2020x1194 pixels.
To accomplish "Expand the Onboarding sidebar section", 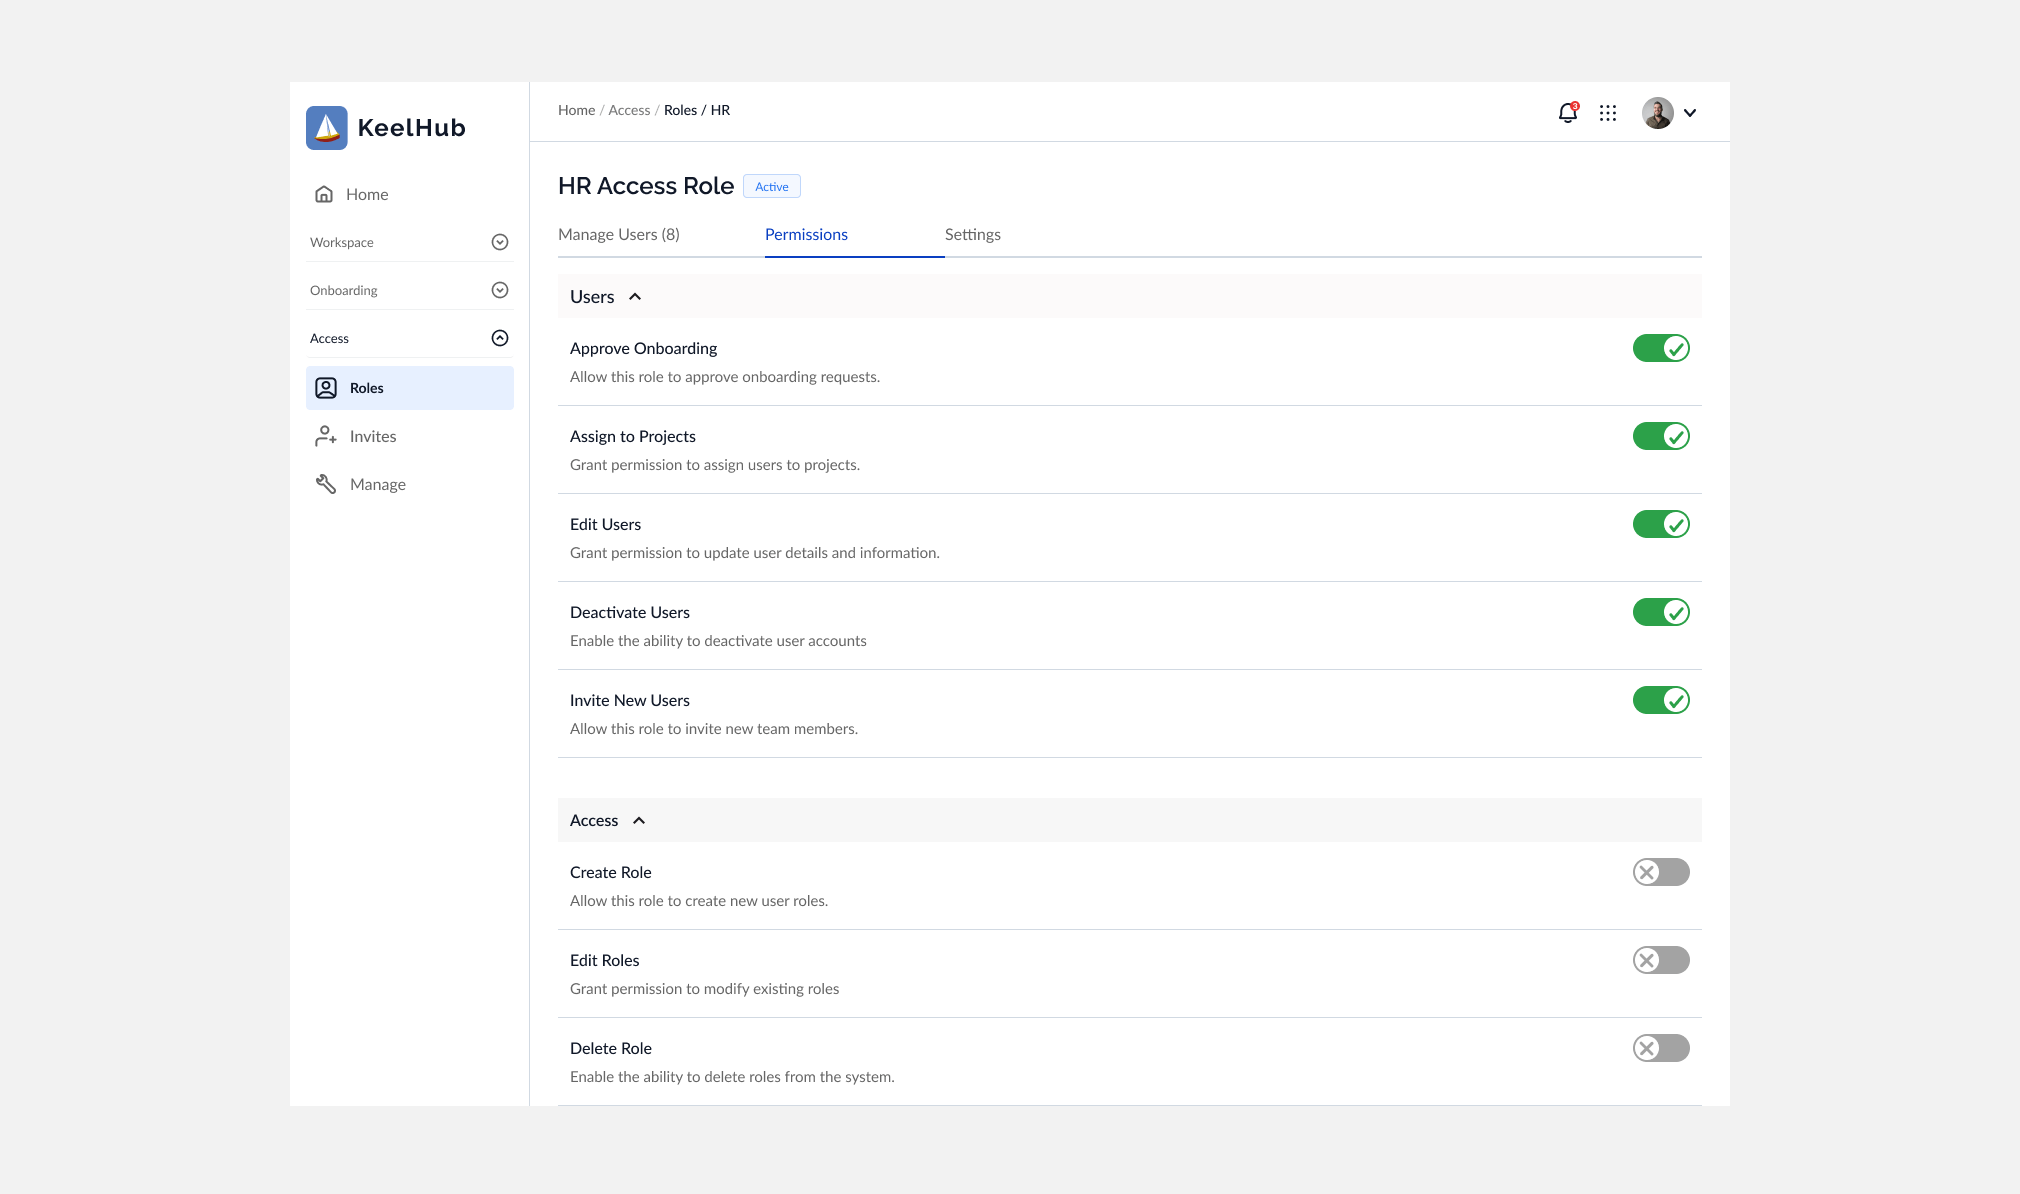I will tap(500, 290).
